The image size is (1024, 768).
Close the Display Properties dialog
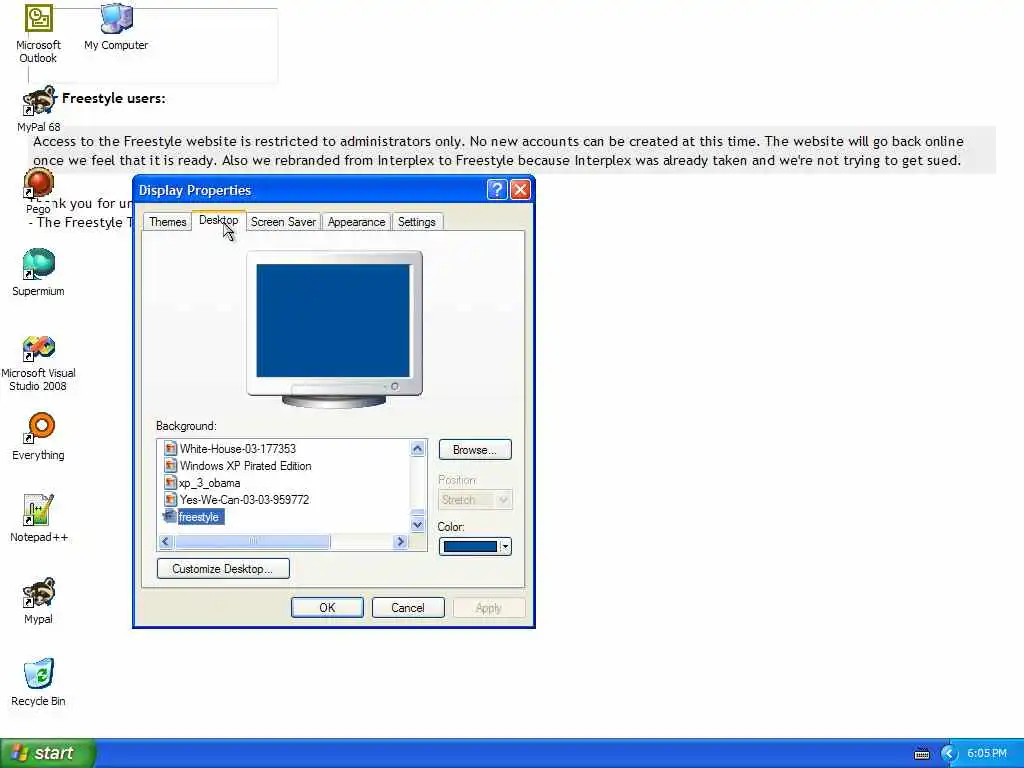520,189
